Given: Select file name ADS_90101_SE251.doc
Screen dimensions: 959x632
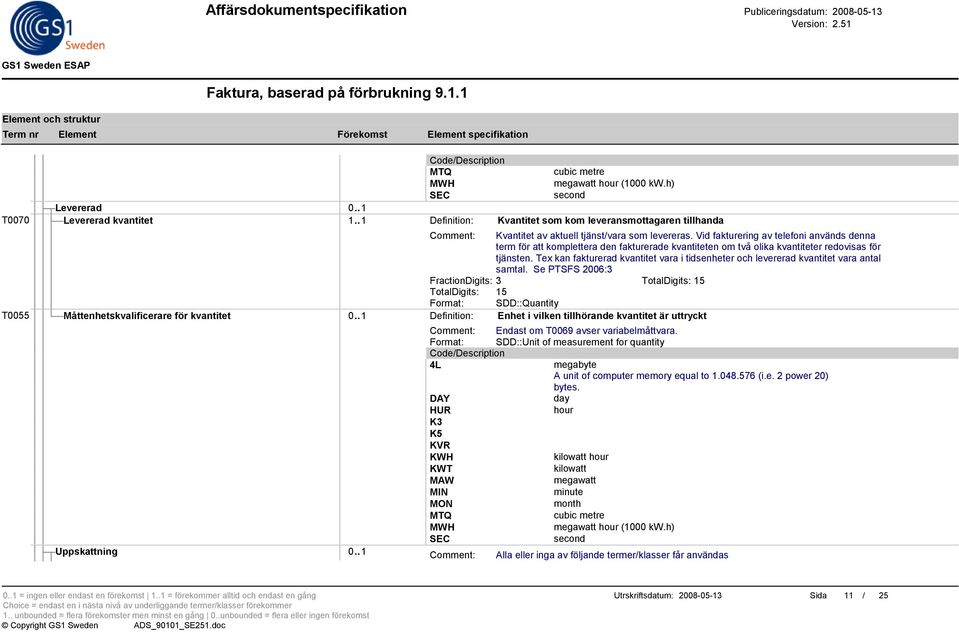Looking at the screenshot, I should click(x=179, y=625).
